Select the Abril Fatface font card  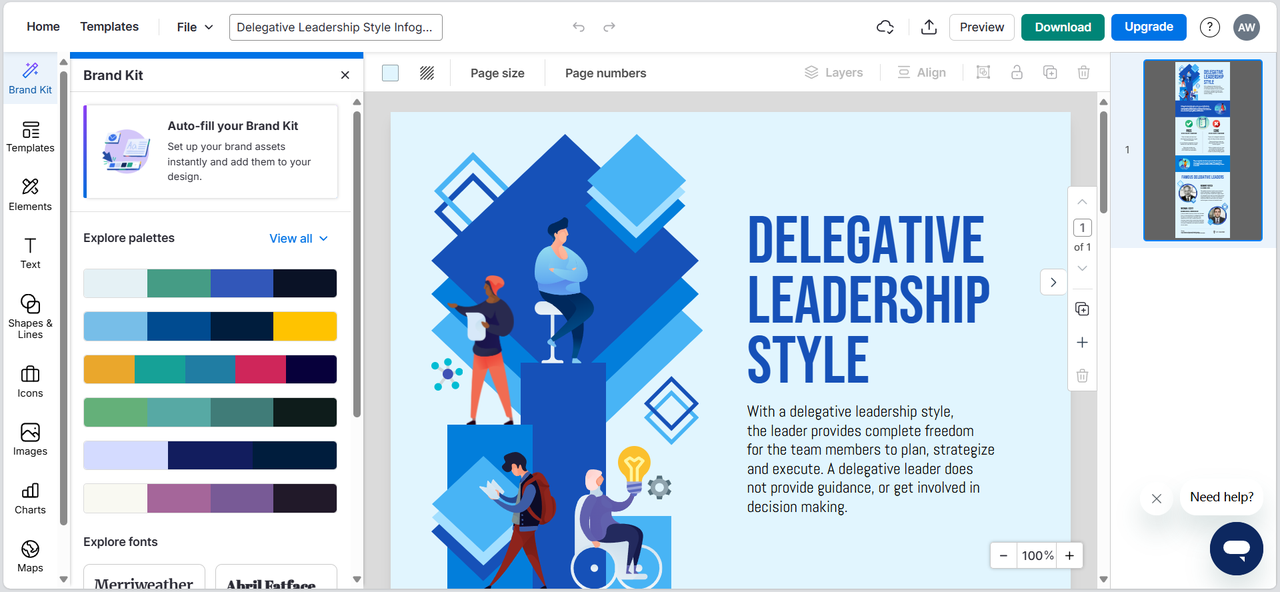pyautogui.click(x=276, y=577)
